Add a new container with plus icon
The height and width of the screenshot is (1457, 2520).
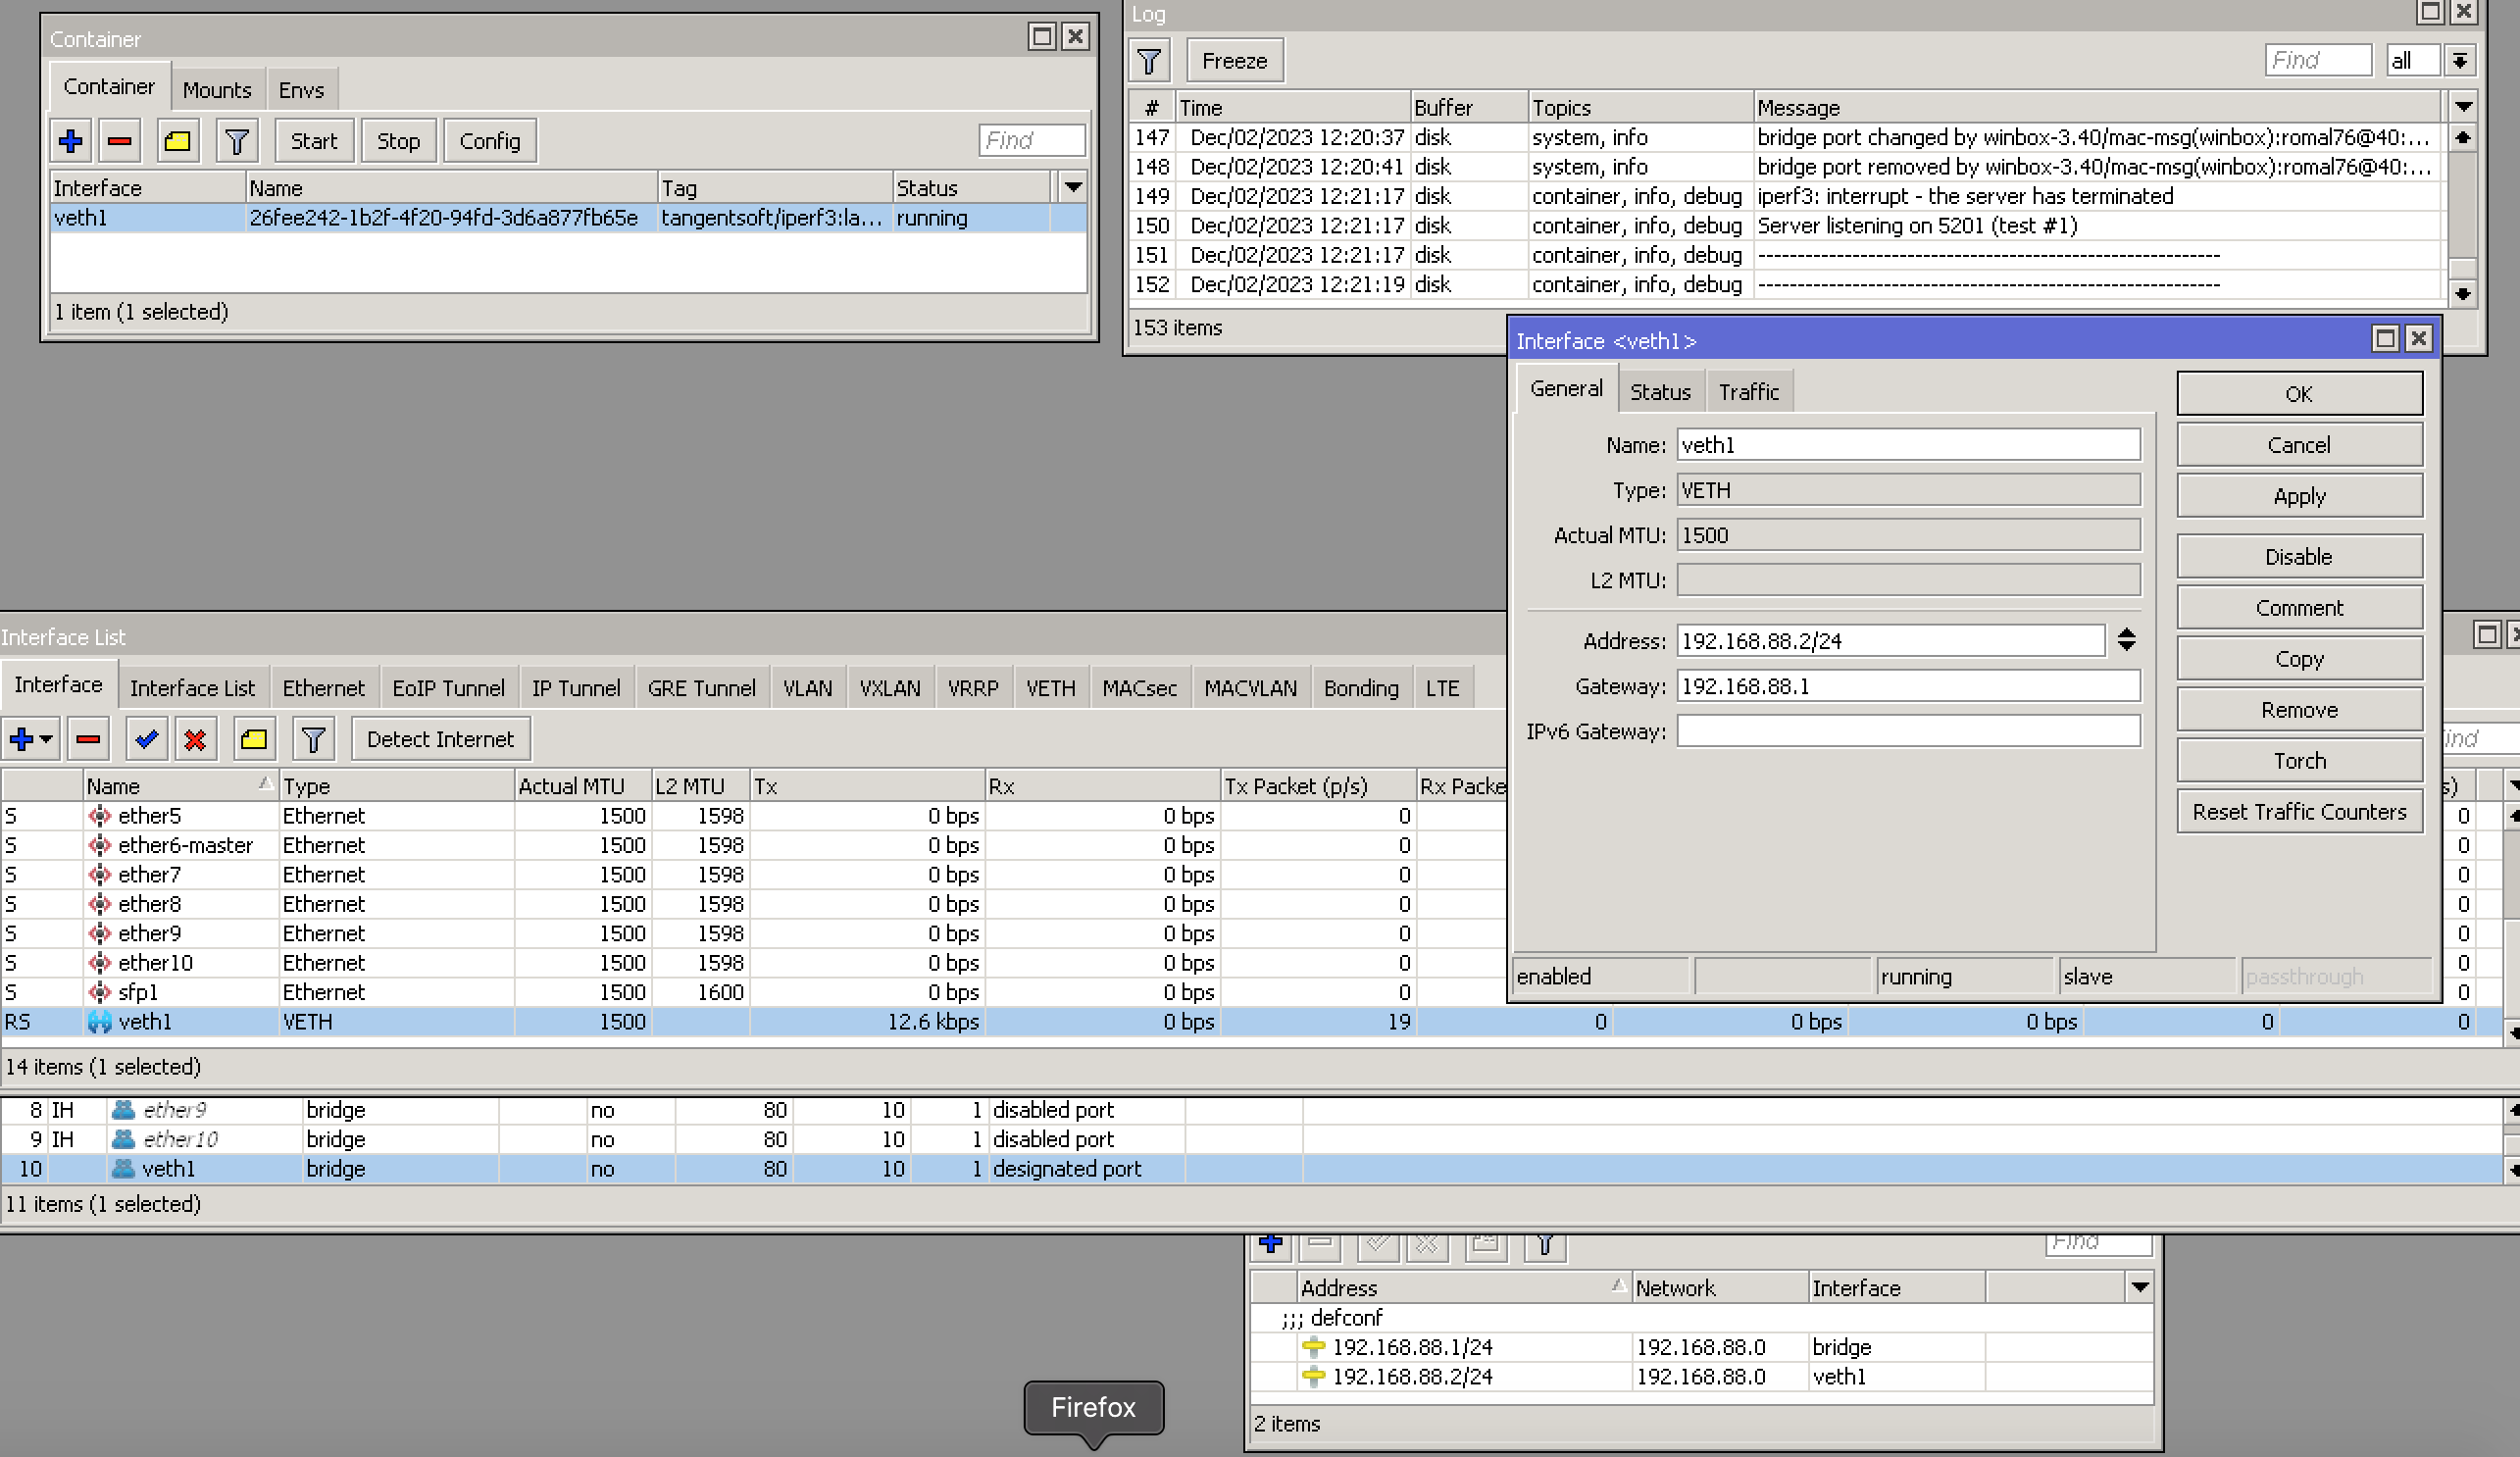pyautogui.click(x=71, y=141)
